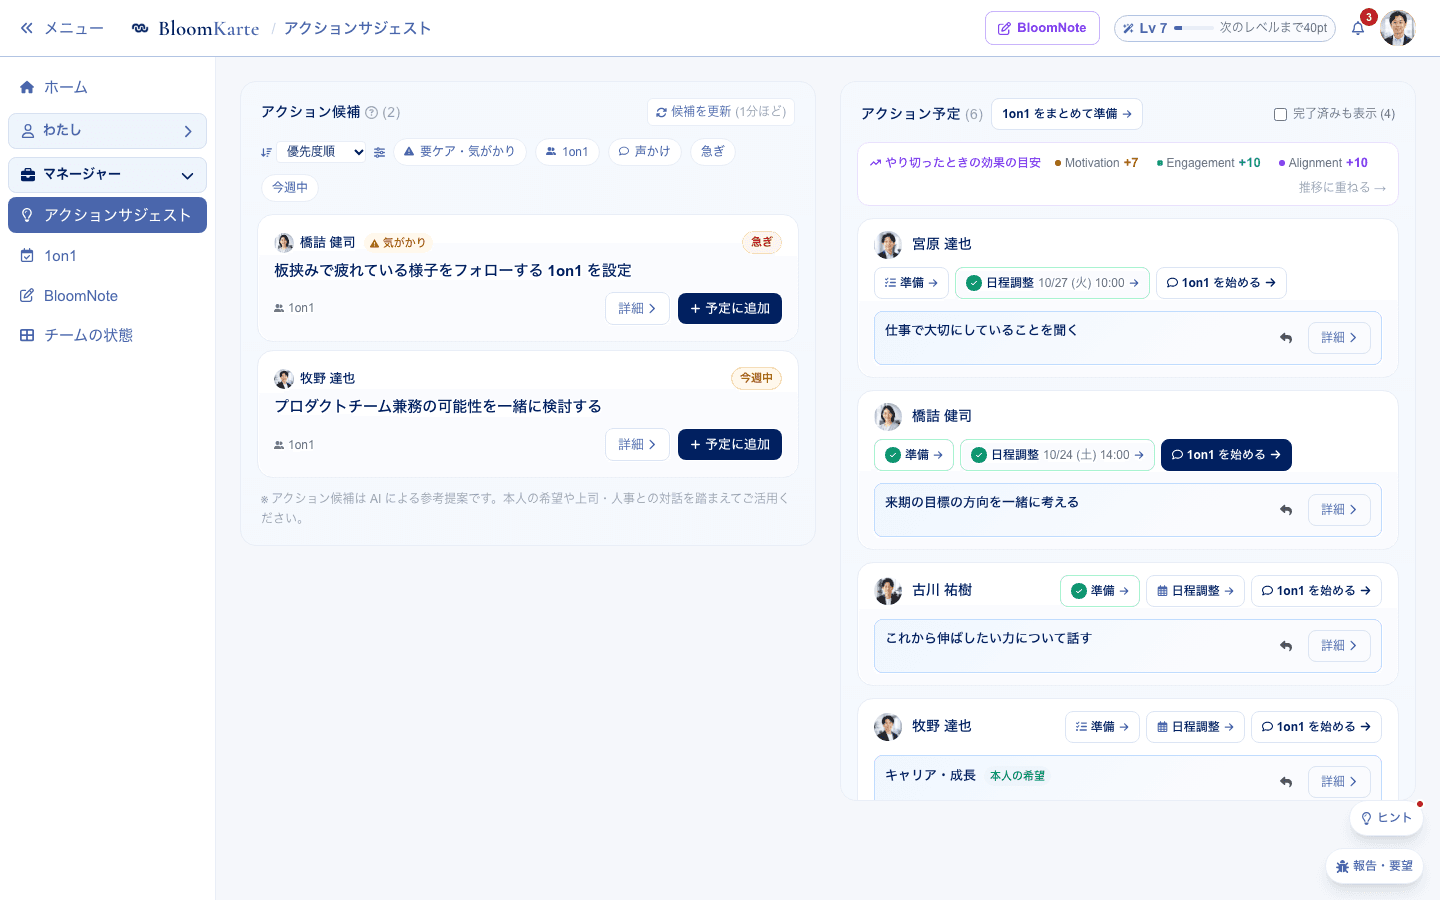Viewport: 1440px width, 900px height.
Task: Open the 報告・要望 feedback button
Action: coord(1375,866)
